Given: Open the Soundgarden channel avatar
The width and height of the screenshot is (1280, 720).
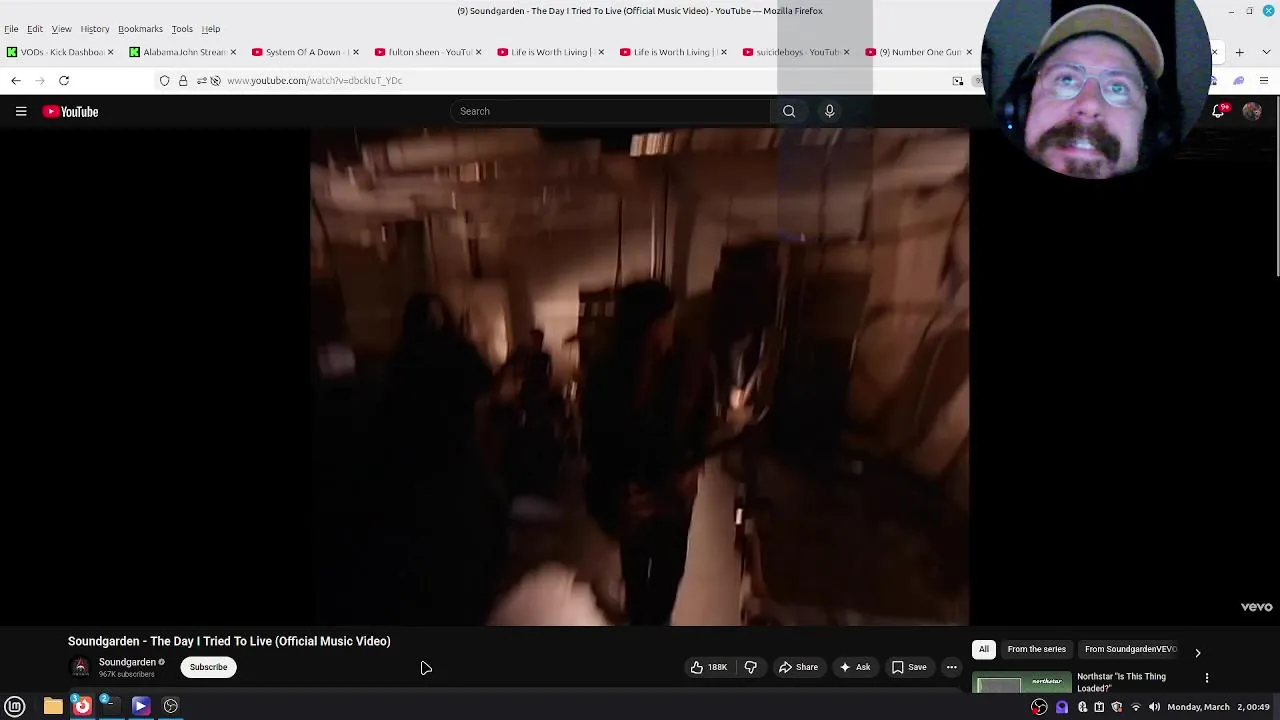Looking at the screenshot, I should [x=81, y=667].
